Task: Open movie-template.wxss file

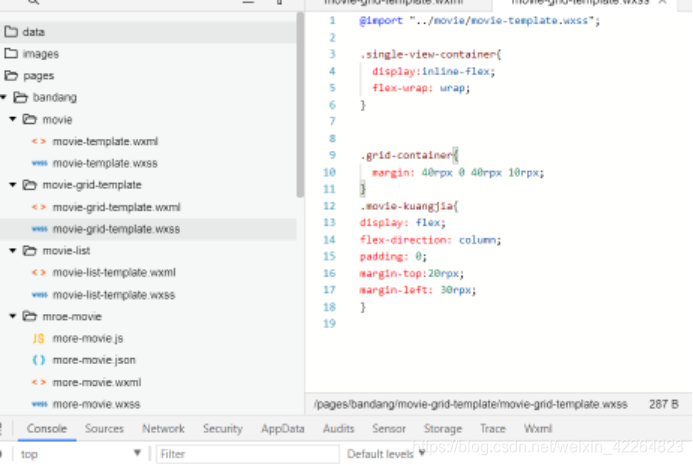Action: (x=105, y=163)
